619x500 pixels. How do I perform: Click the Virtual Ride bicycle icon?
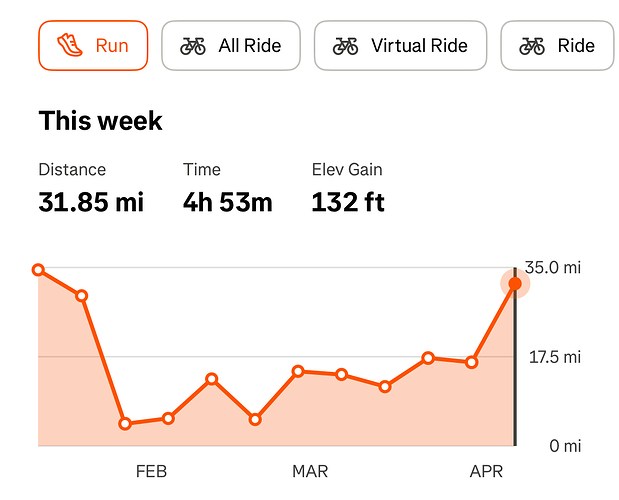[345, 45]
